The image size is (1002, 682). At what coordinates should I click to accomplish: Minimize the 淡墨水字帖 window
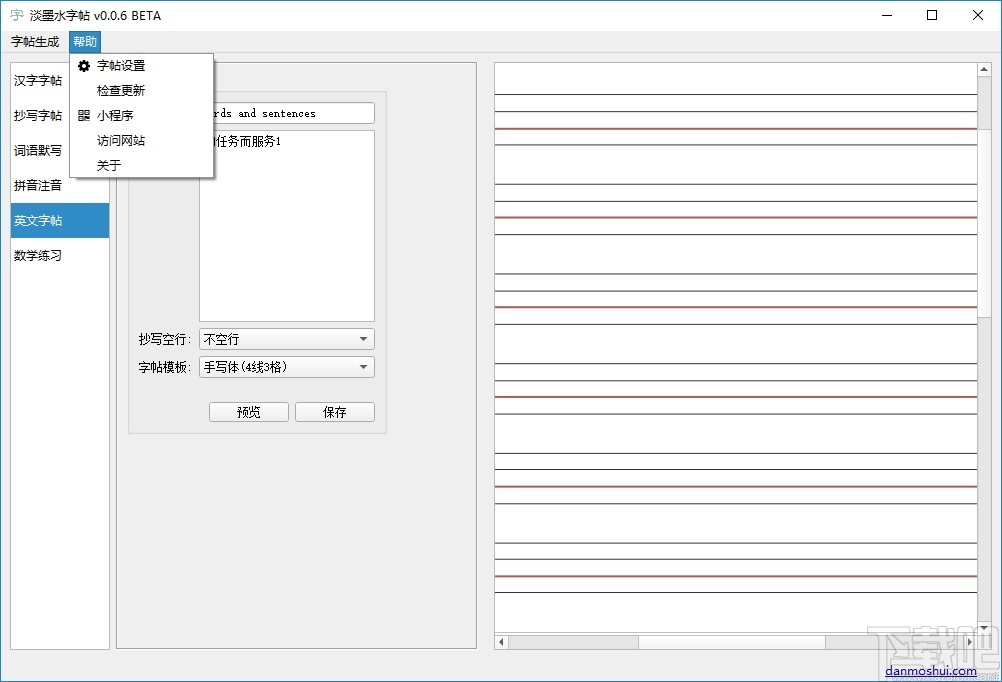887,15
